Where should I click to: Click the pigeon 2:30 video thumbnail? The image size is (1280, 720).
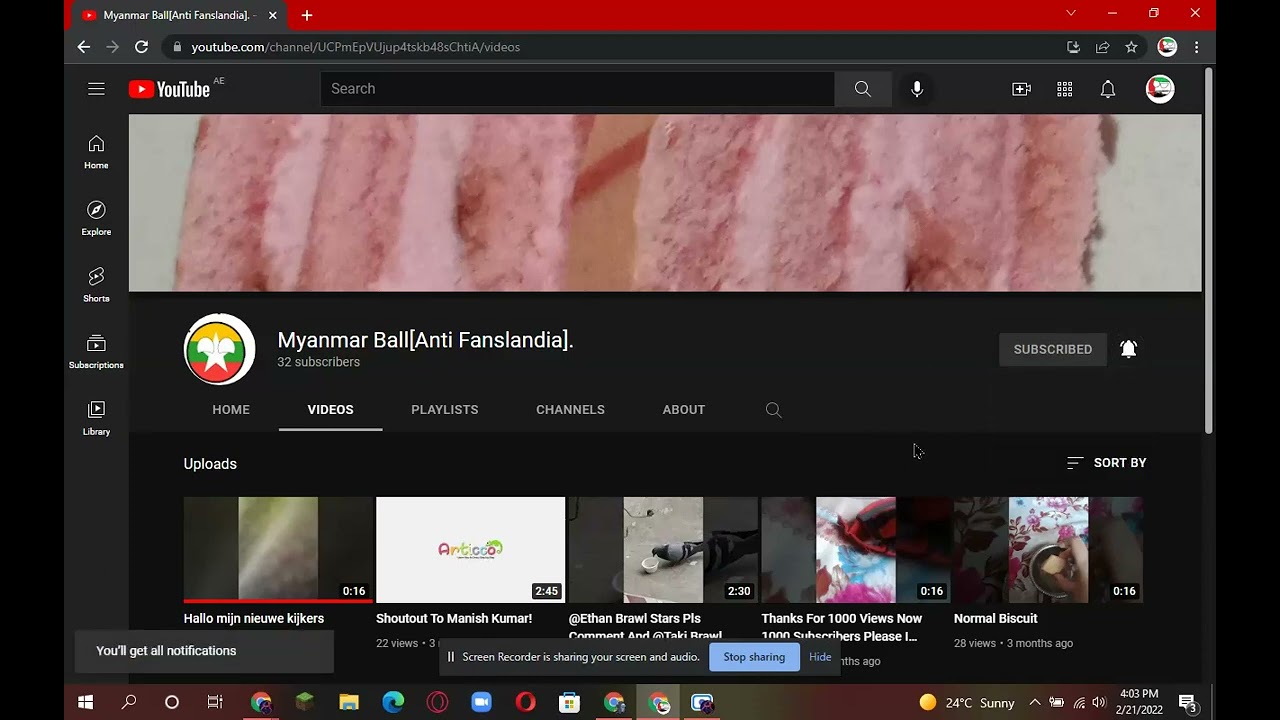coord(663,550)
